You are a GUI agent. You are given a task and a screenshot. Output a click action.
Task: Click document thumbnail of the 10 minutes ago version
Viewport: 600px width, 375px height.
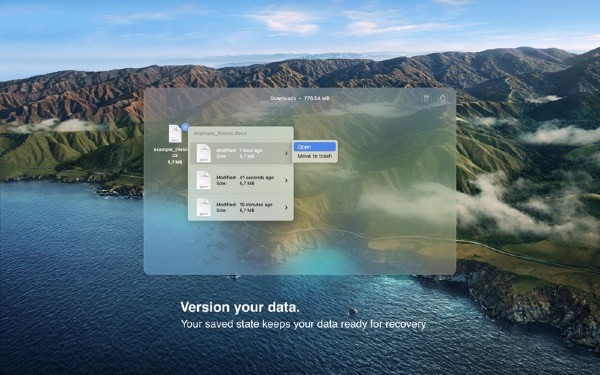tap(204, 207)
